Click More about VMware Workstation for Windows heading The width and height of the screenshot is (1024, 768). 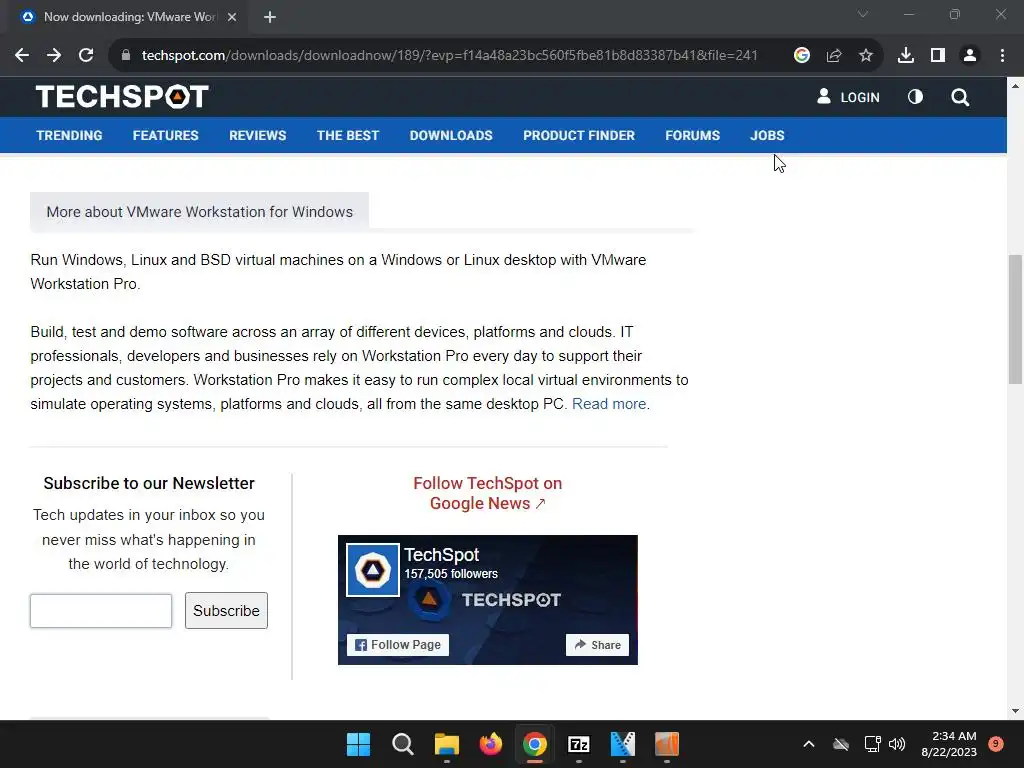[199, 212]
